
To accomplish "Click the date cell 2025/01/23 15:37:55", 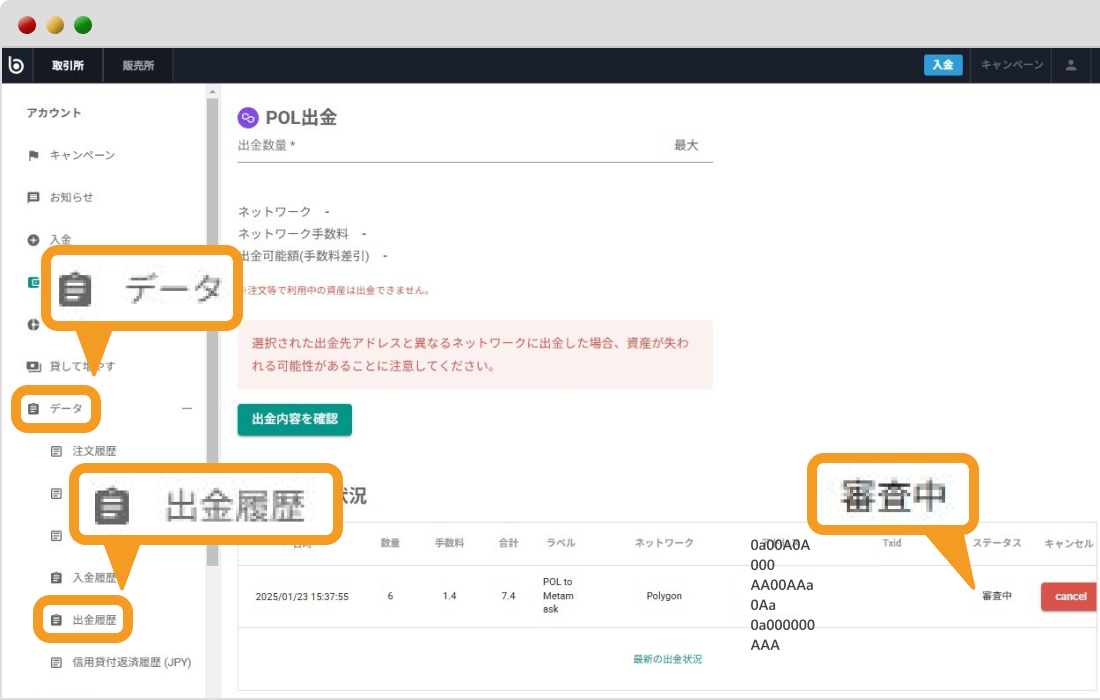I will click(x=302, y=596).
